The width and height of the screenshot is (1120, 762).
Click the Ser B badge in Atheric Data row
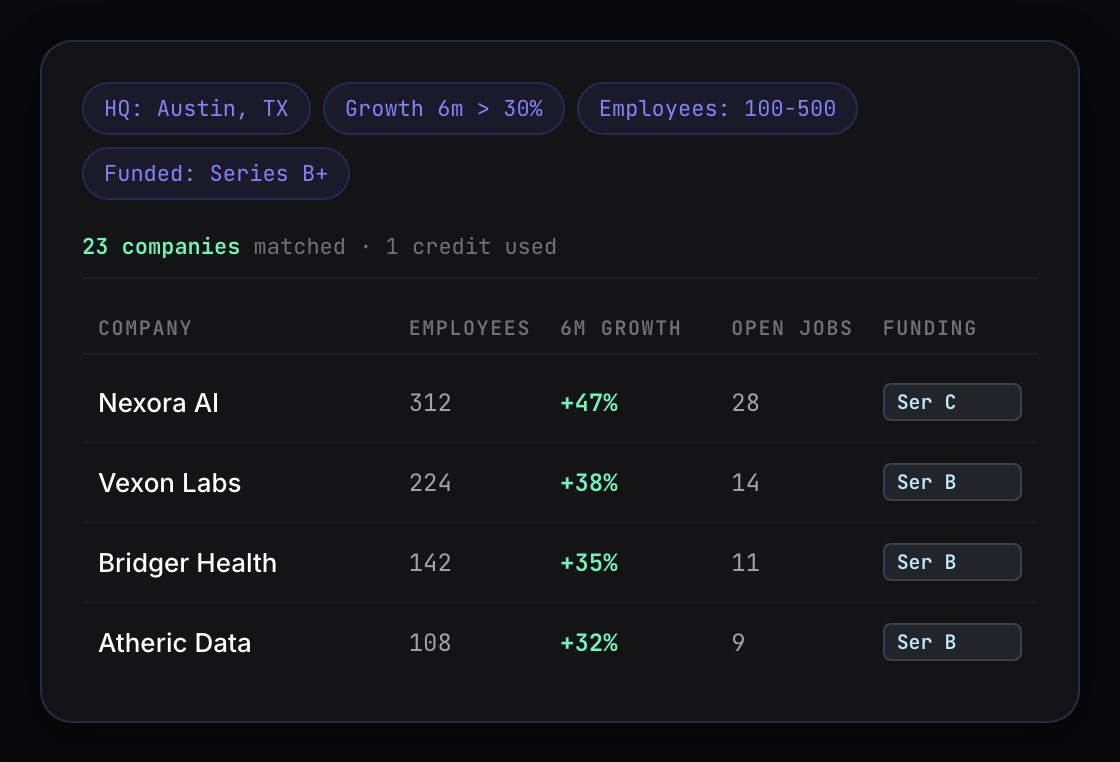click(952, 642)
